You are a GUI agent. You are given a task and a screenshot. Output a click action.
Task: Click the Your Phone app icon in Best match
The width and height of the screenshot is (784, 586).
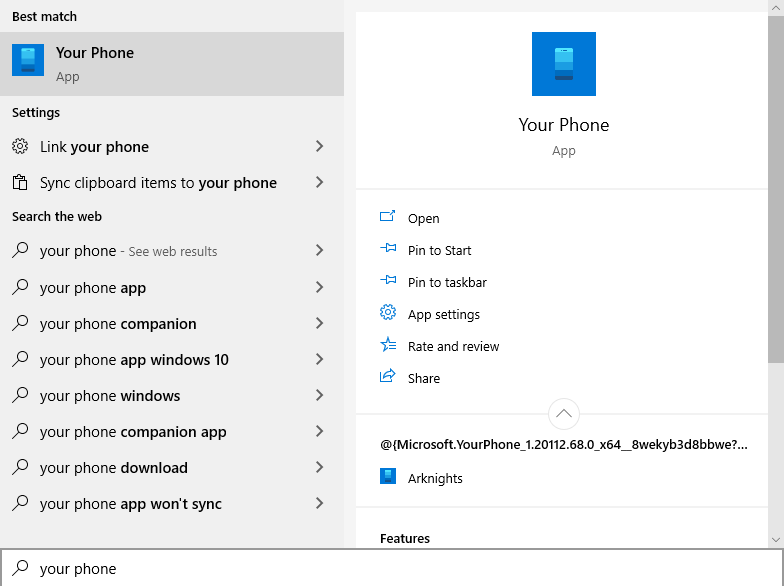tap(28, 60)
